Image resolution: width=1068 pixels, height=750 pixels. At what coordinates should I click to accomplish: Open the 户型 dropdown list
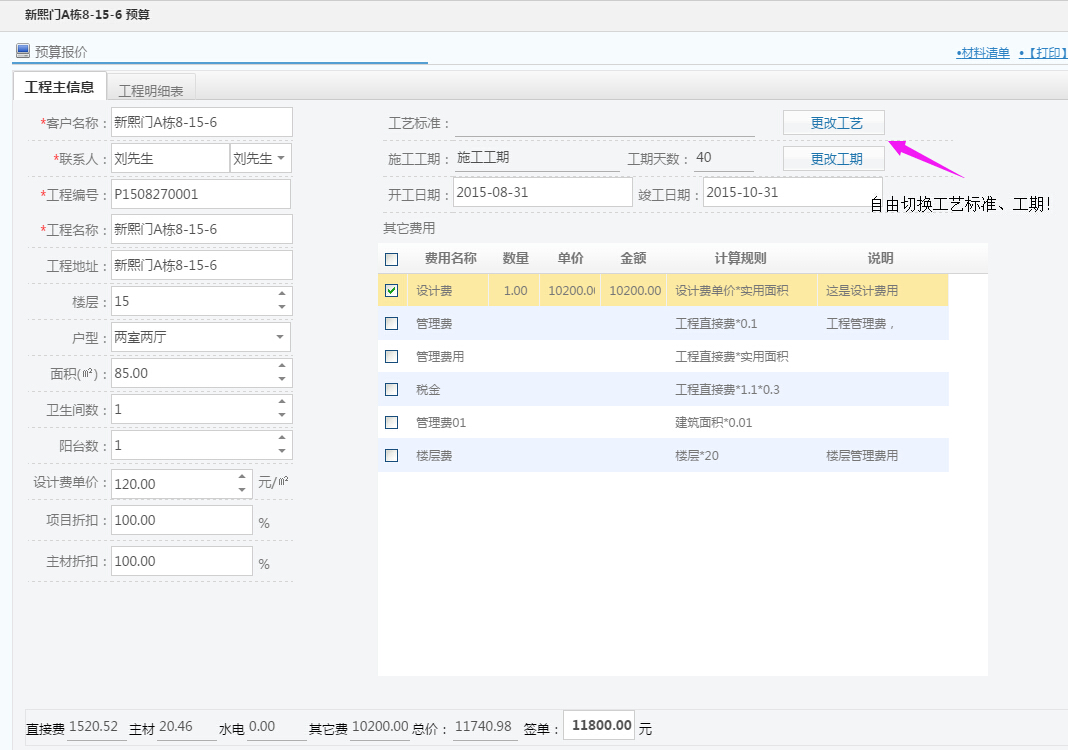(280, 337)
